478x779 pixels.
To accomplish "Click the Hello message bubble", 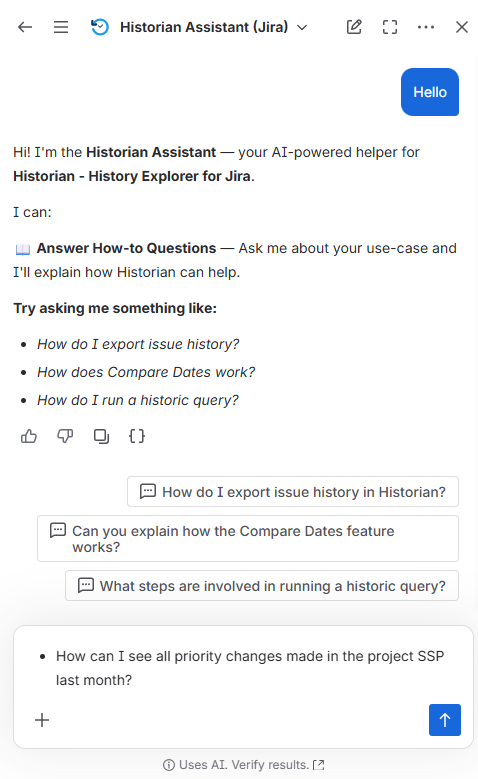I will click(x=430, y=92).
